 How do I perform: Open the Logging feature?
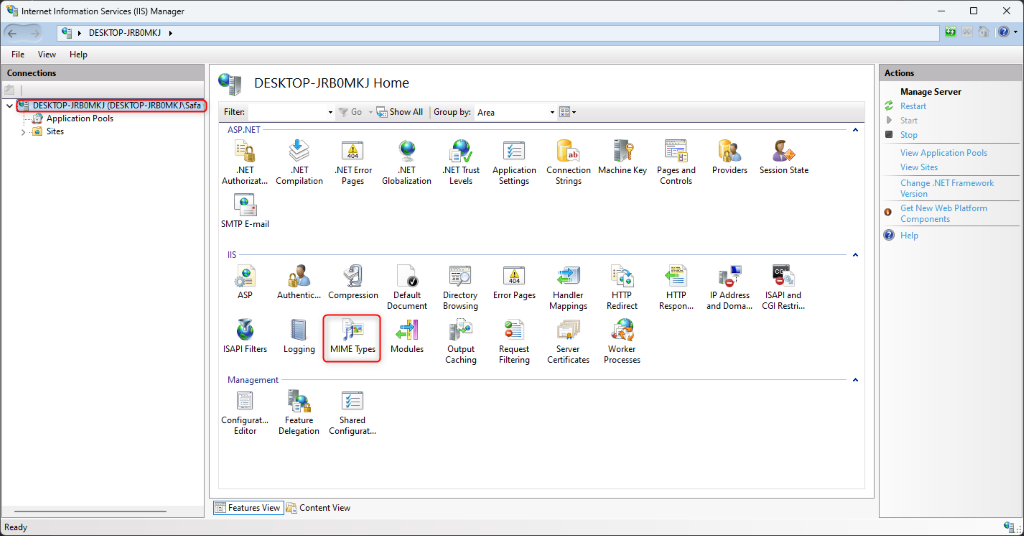click(x=299, y=336)
